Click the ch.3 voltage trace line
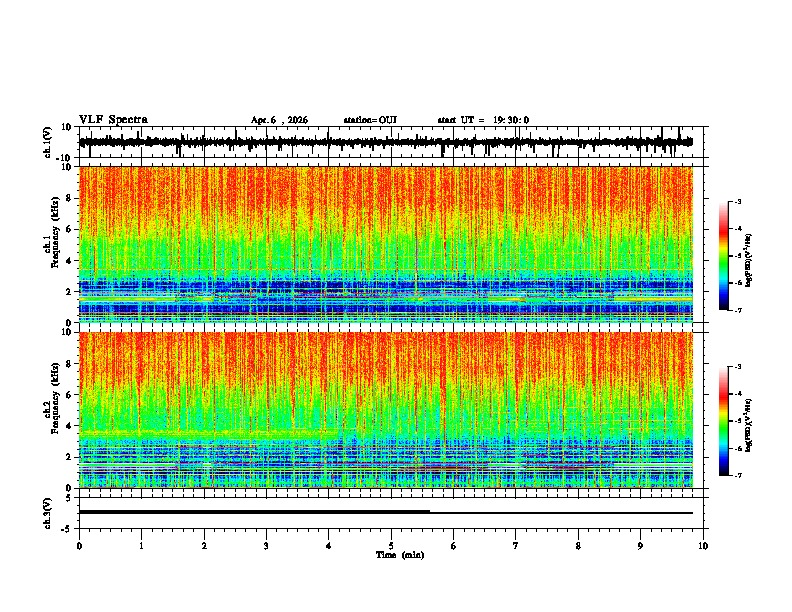This screenshot has height=612, width=792. point(386,512)
